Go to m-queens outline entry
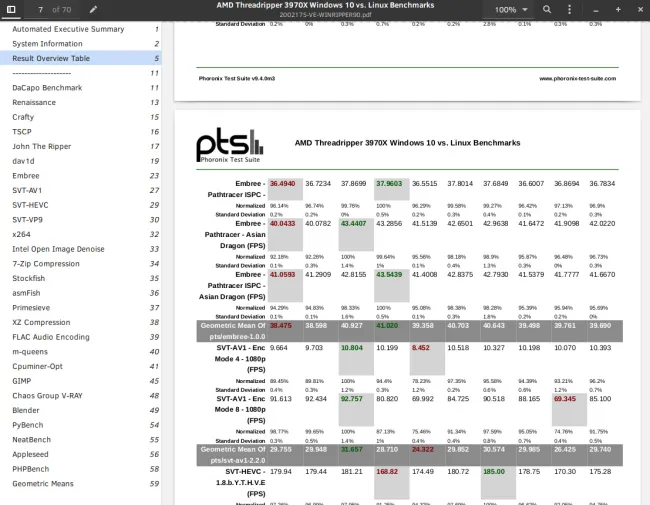650x505 pixels. (x=80, y=352)
